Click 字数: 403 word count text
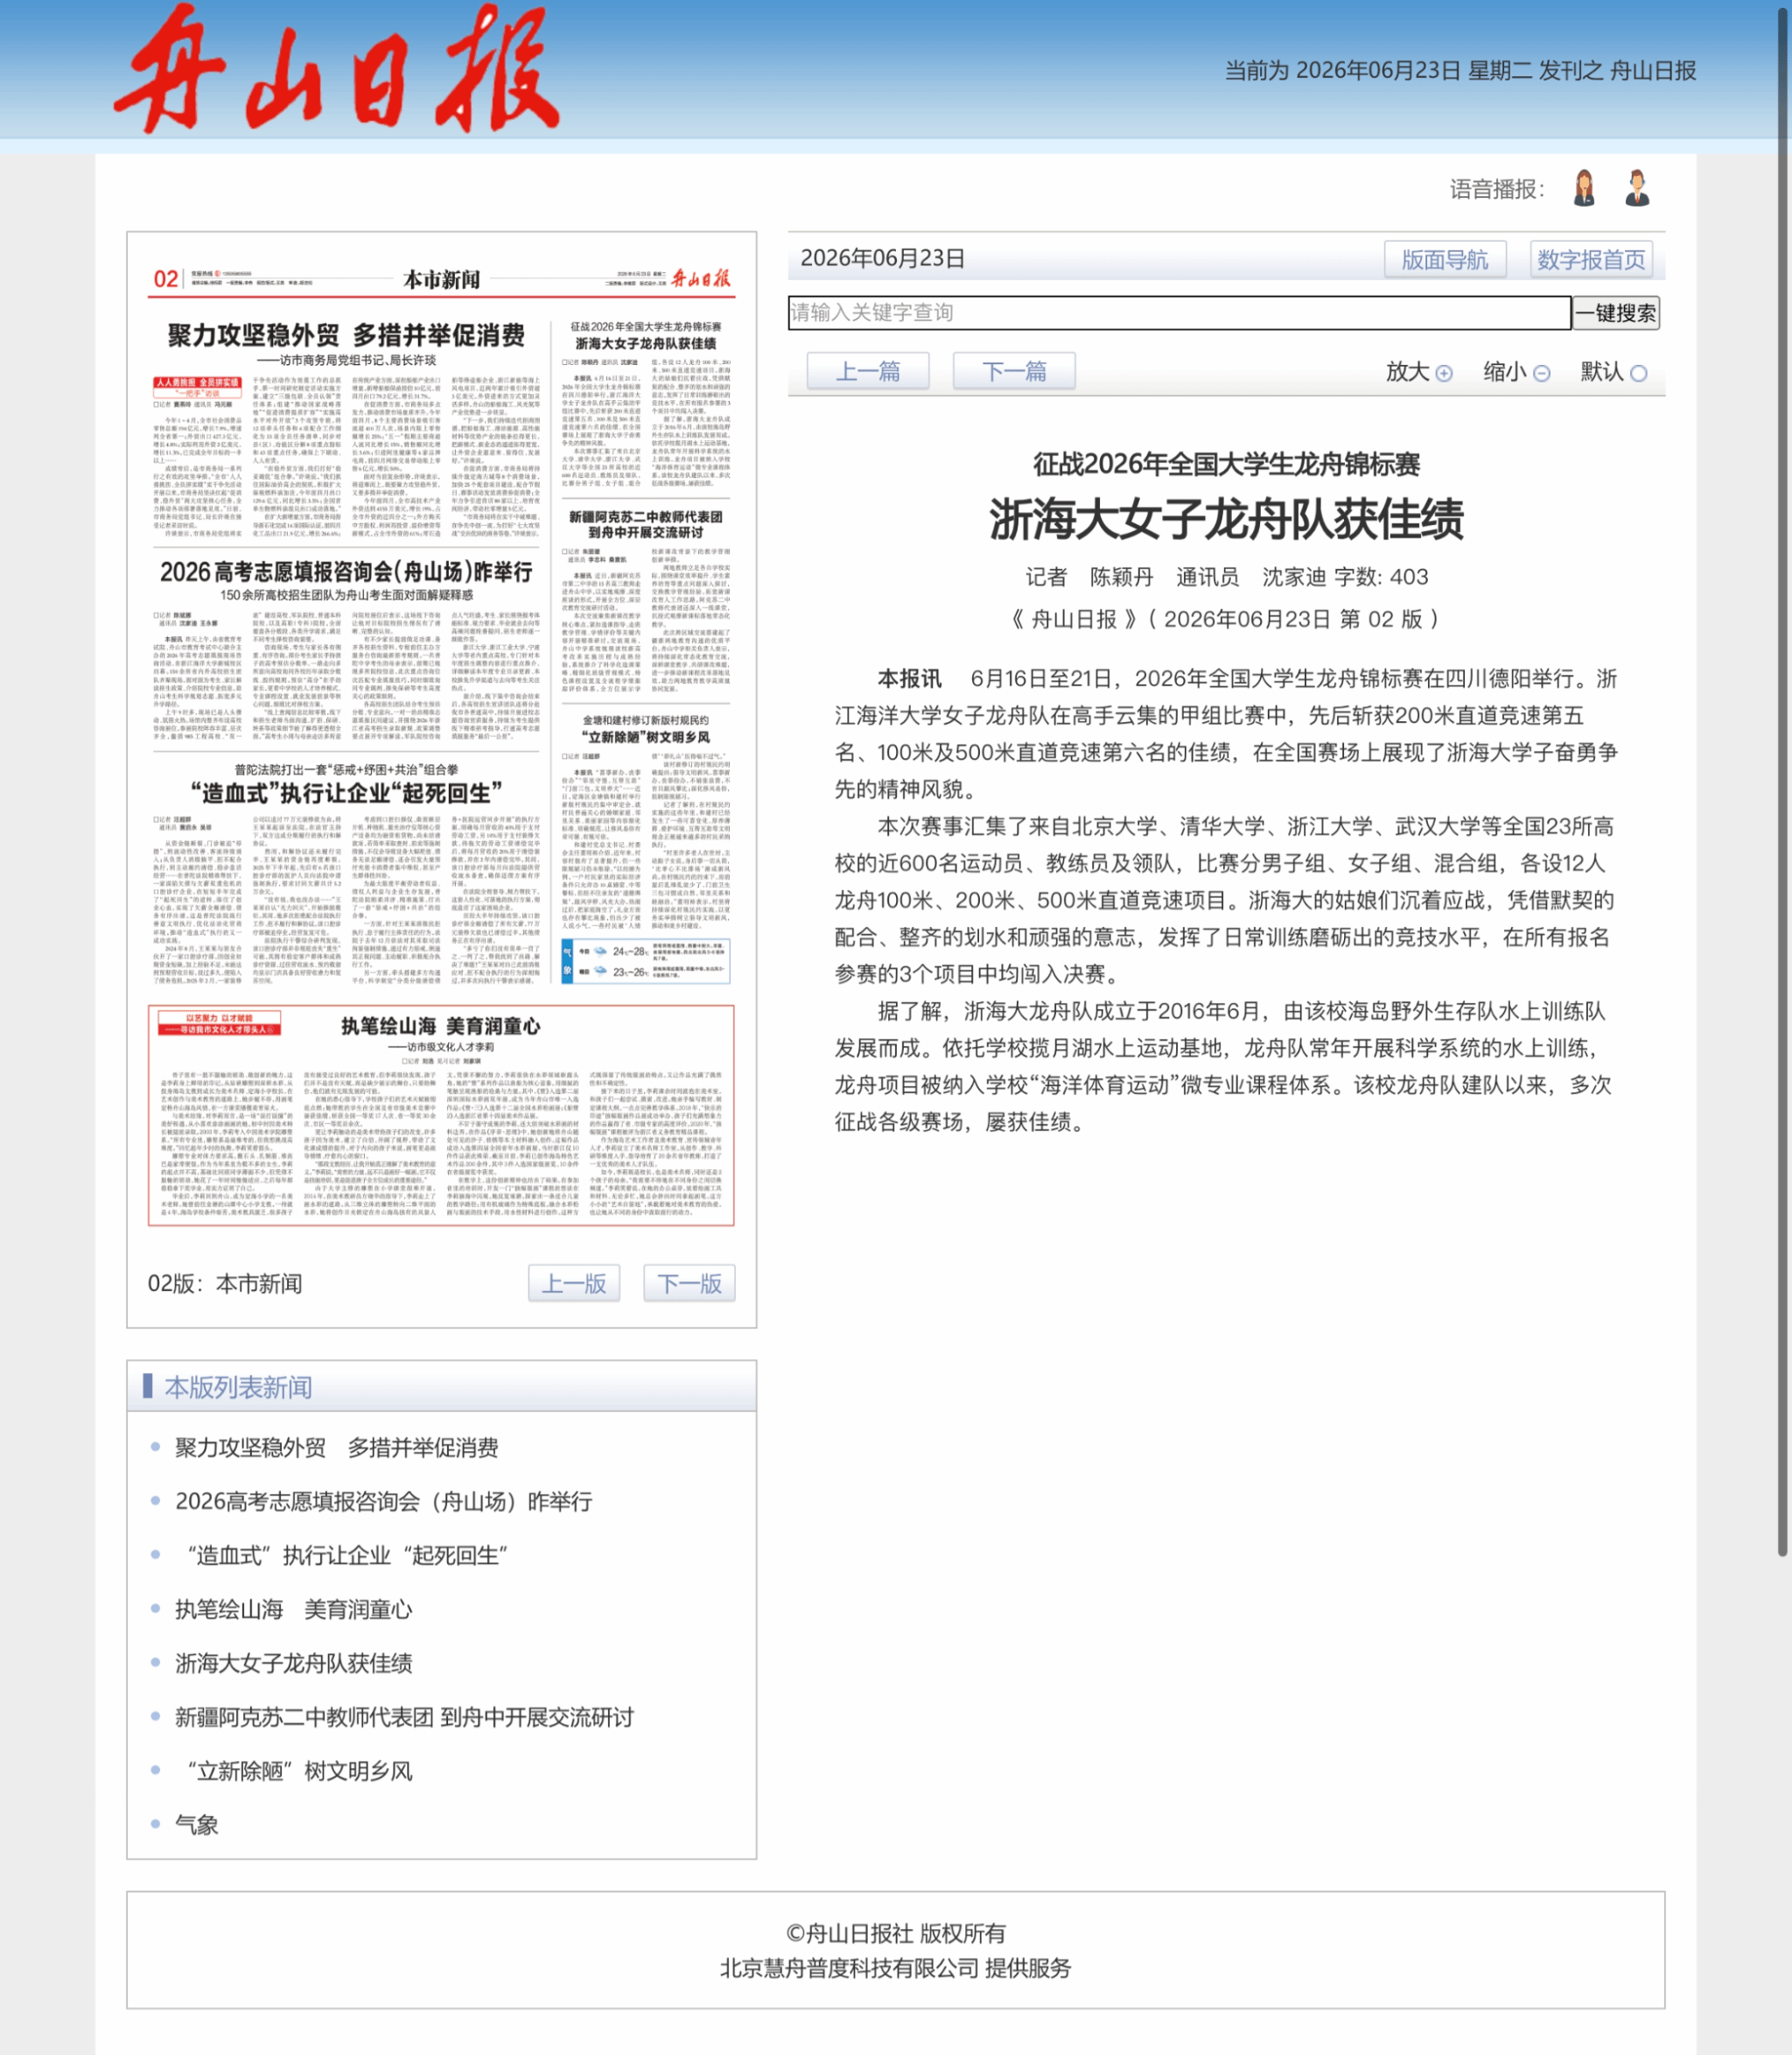The height and width of the screenshot is (2055, 1792). point(1381,577)
